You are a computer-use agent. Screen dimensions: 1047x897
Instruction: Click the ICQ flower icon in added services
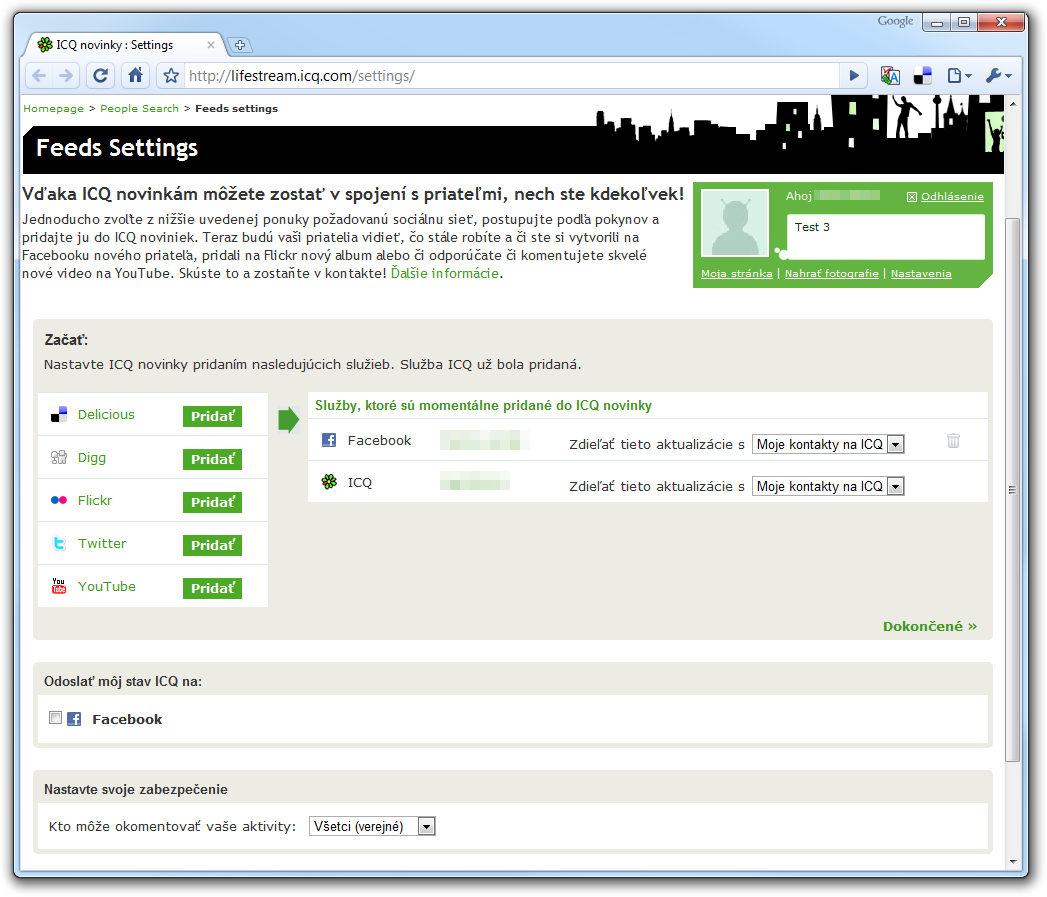(x=329, y=482)
